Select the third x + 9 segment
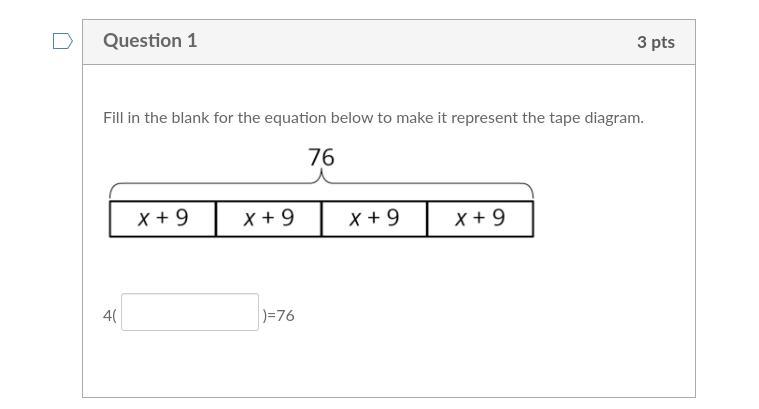This screenshot has width=759, height=409. (374, 219)
